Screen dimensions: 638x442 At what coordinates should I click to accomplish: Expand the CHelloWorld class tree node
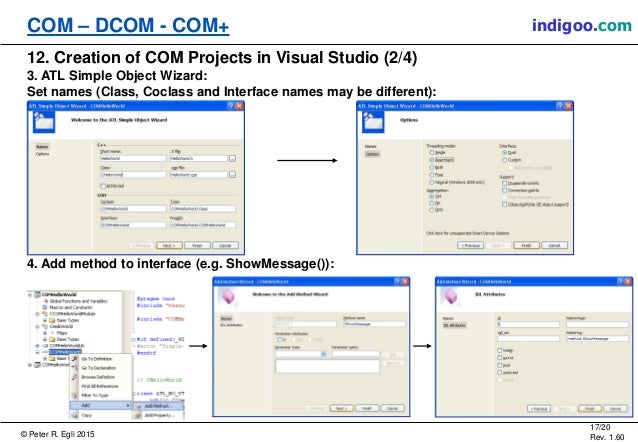pos(37,326)
